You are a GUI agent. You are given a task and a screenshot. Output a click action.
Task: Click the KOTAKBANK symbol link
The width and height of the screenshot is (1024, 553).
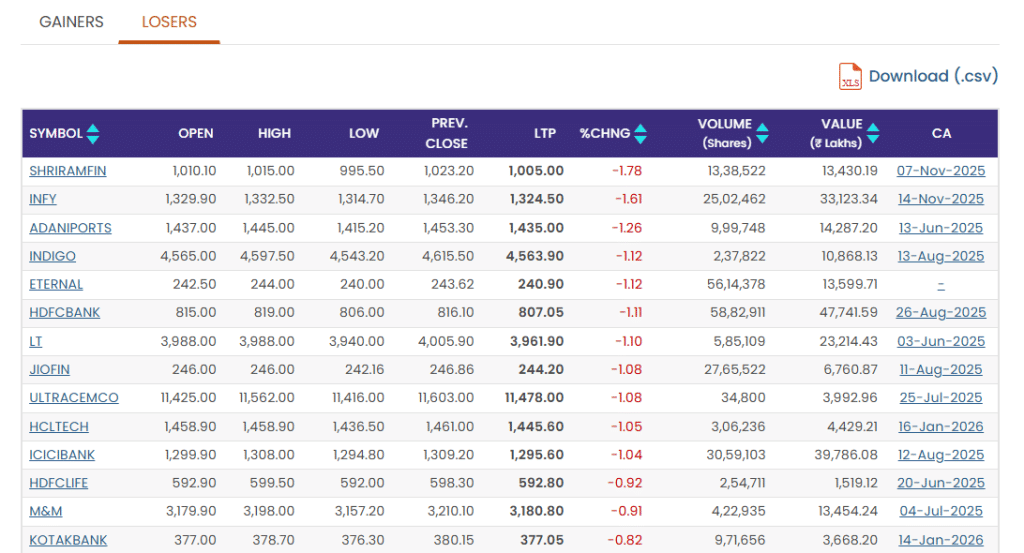point(68,540)
